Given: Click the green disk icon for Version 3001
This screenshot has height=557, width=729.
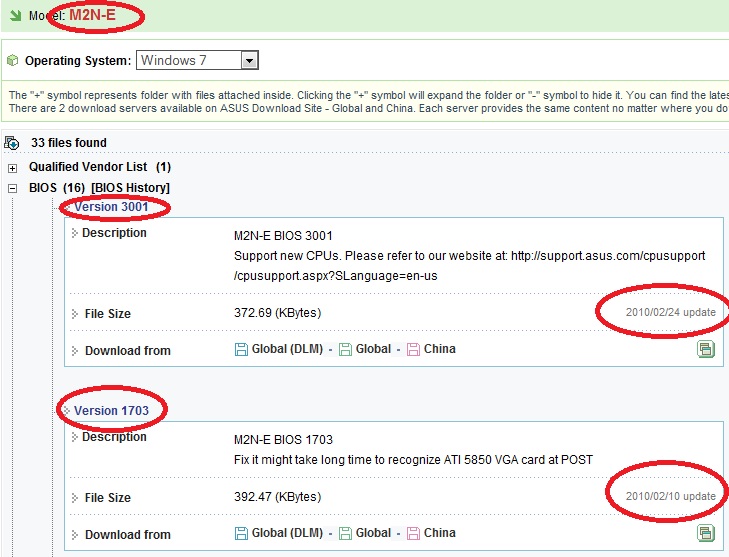Looking at the screenshot, I should [345, 349].
